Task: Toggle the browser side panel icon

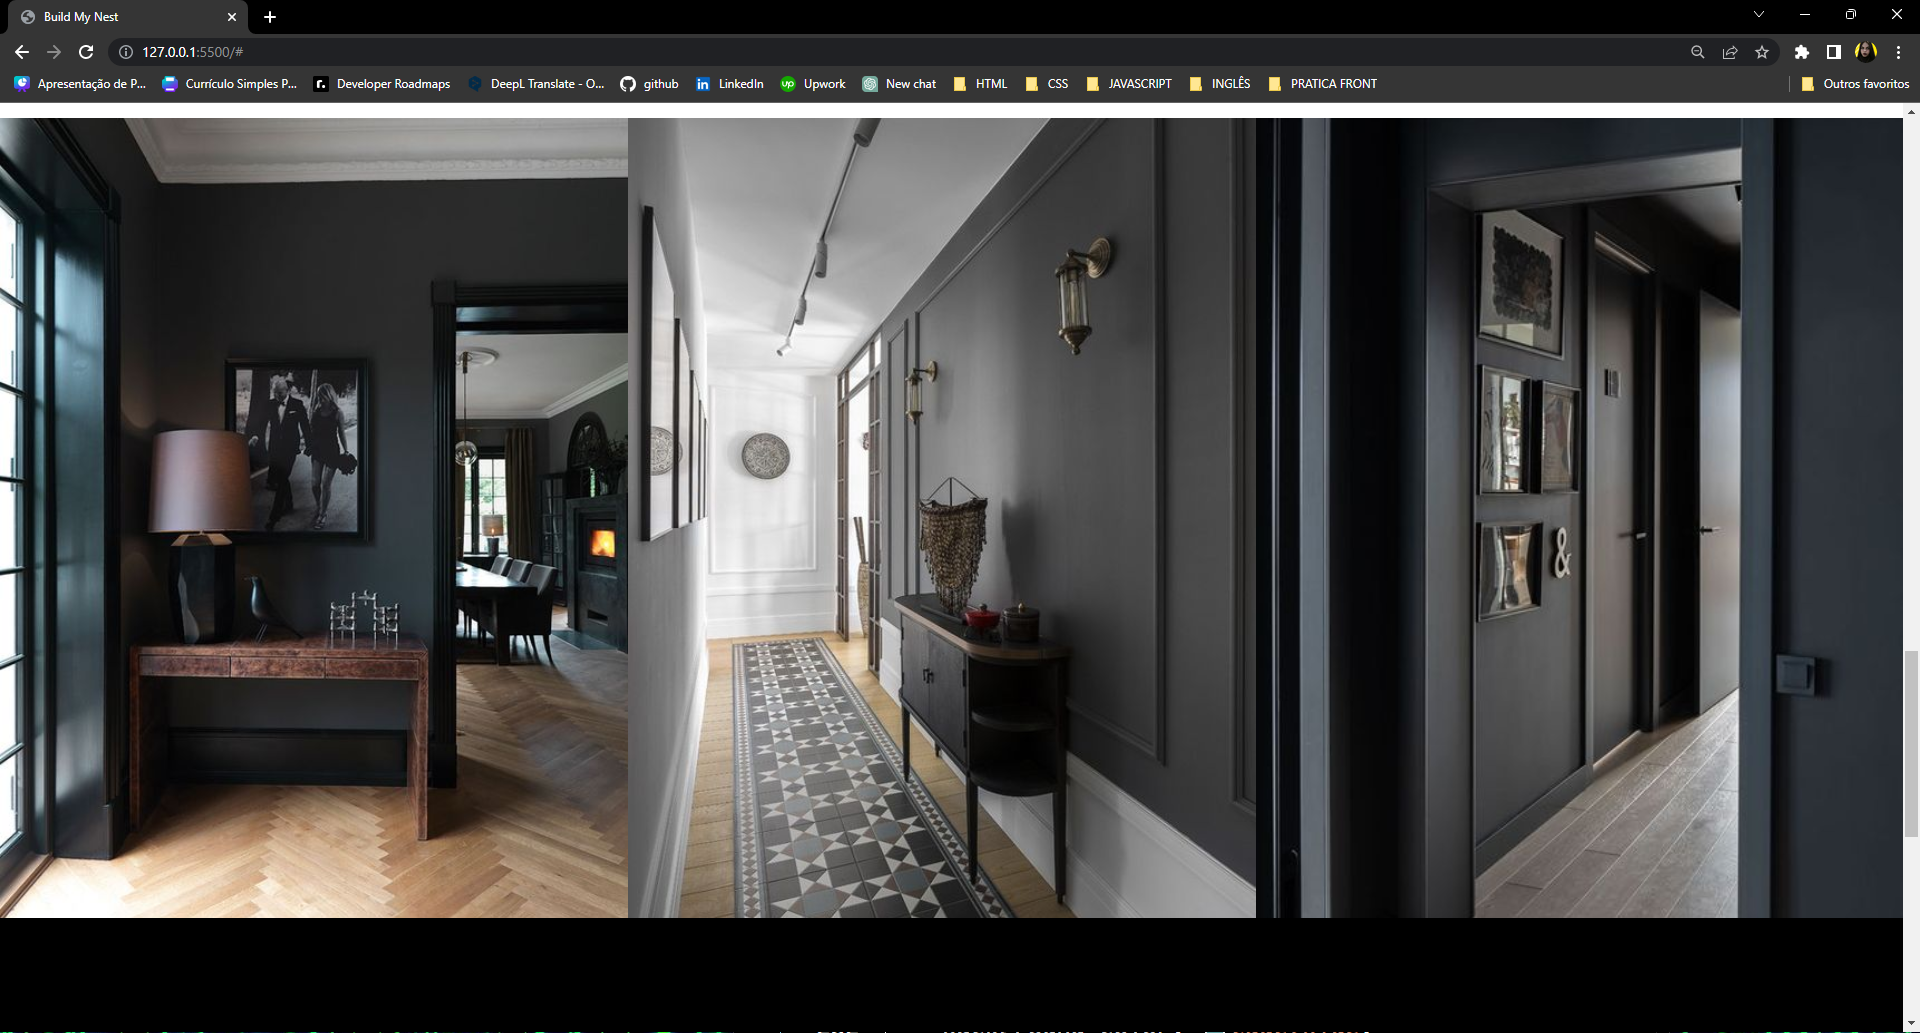Action: pyautogui.click(x=1833, y=52)
